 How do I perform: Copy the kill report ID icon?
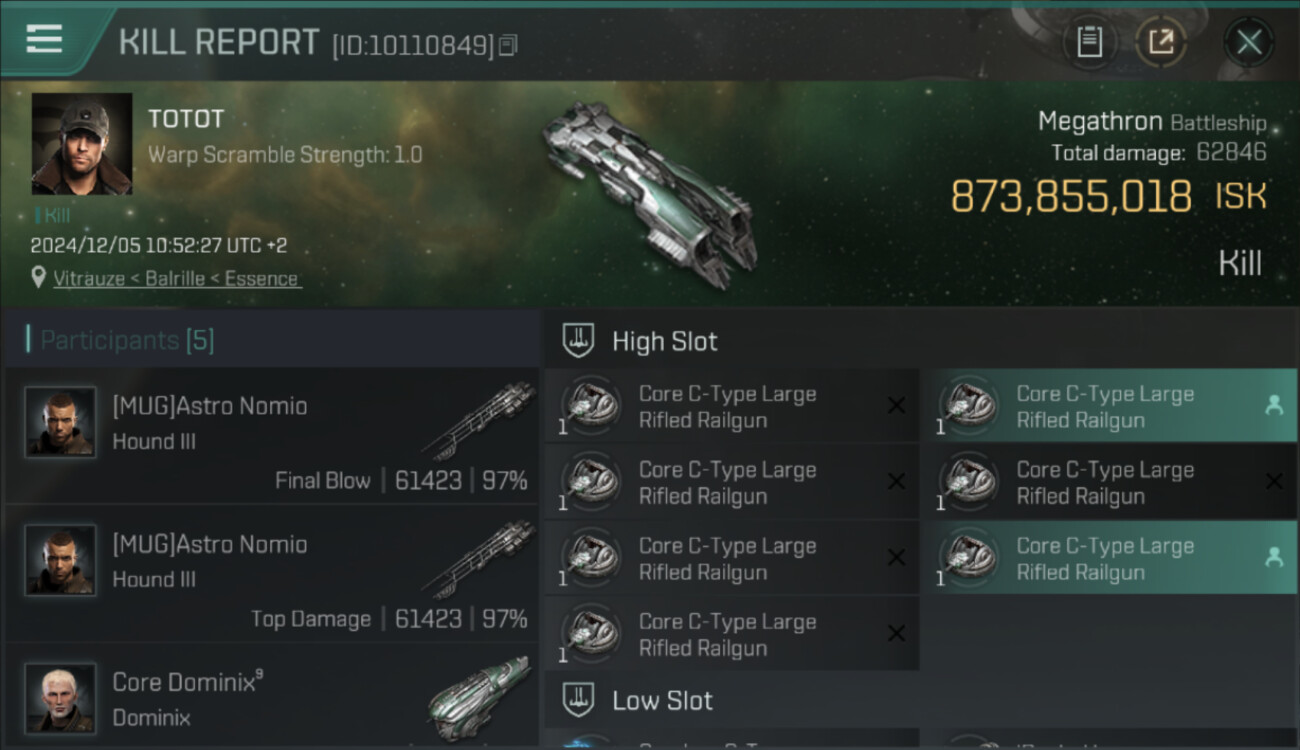coord(508,45)
